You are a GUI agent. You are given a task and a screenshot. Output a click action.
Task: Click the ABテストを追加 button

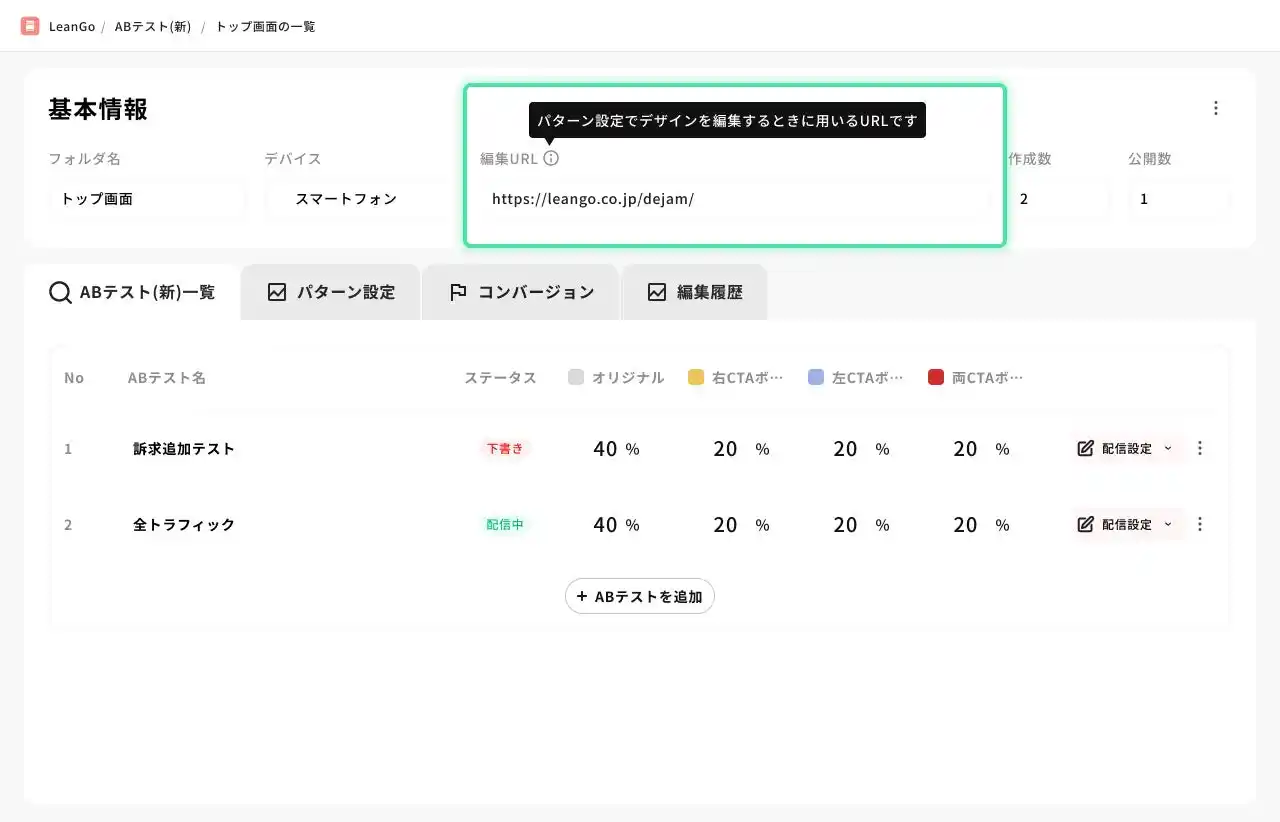pos(640,596)
